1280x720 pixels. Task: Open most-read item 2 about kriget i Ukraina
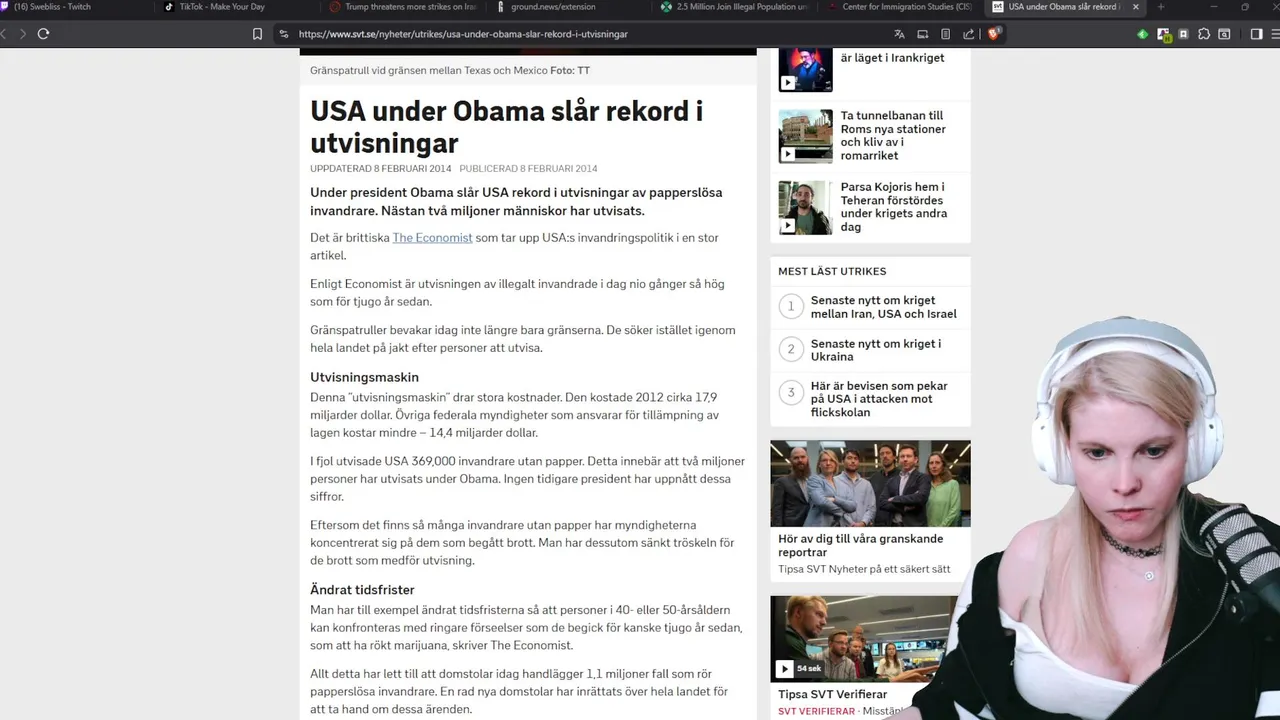876,350
